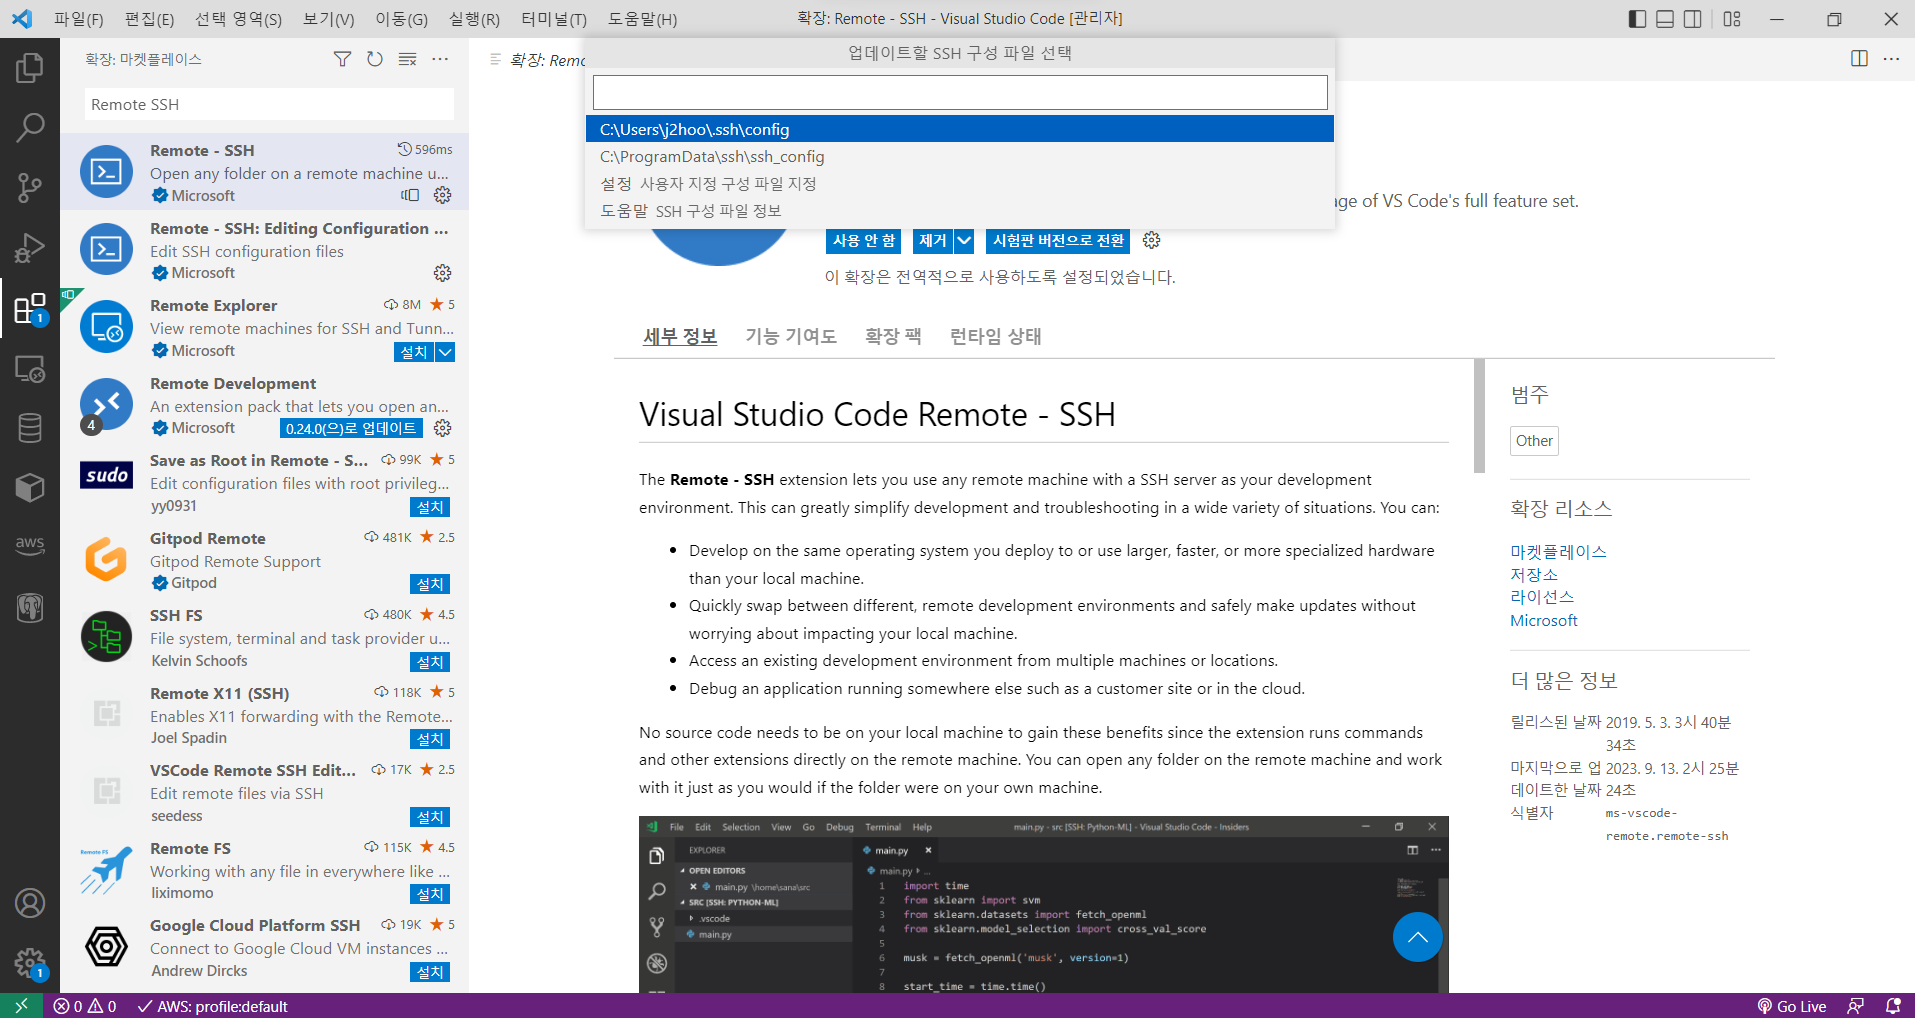Open Run and Debug view
This screenshot has height=1018, width=1915.
pyautogui.click(x=30, y=247)
